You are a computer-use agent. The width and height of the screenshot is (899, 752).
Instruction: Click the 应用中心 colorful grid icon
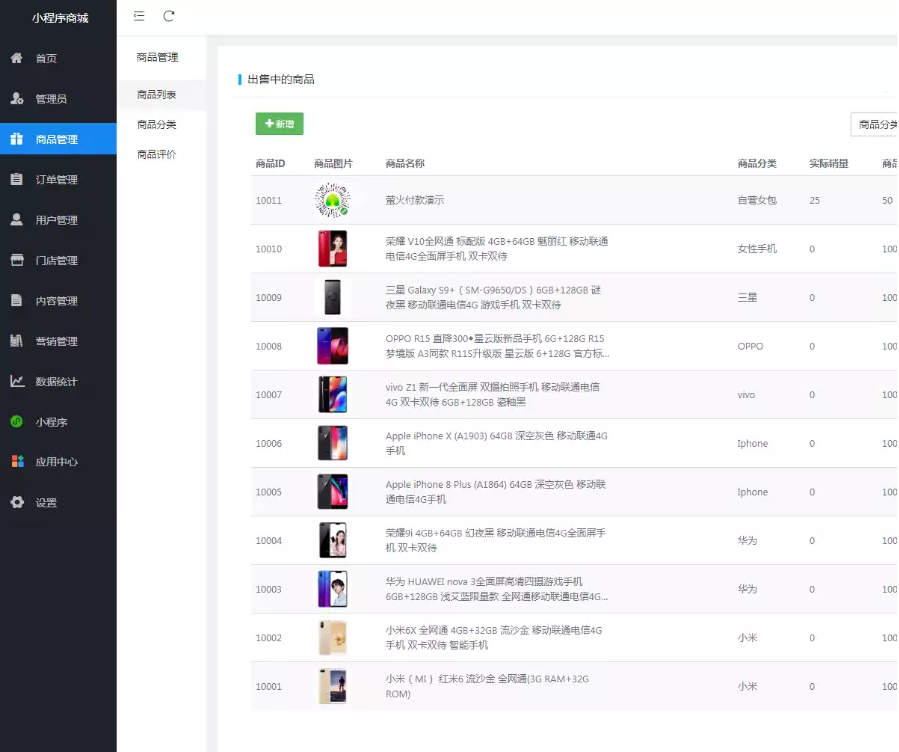[x=17, y=462]
